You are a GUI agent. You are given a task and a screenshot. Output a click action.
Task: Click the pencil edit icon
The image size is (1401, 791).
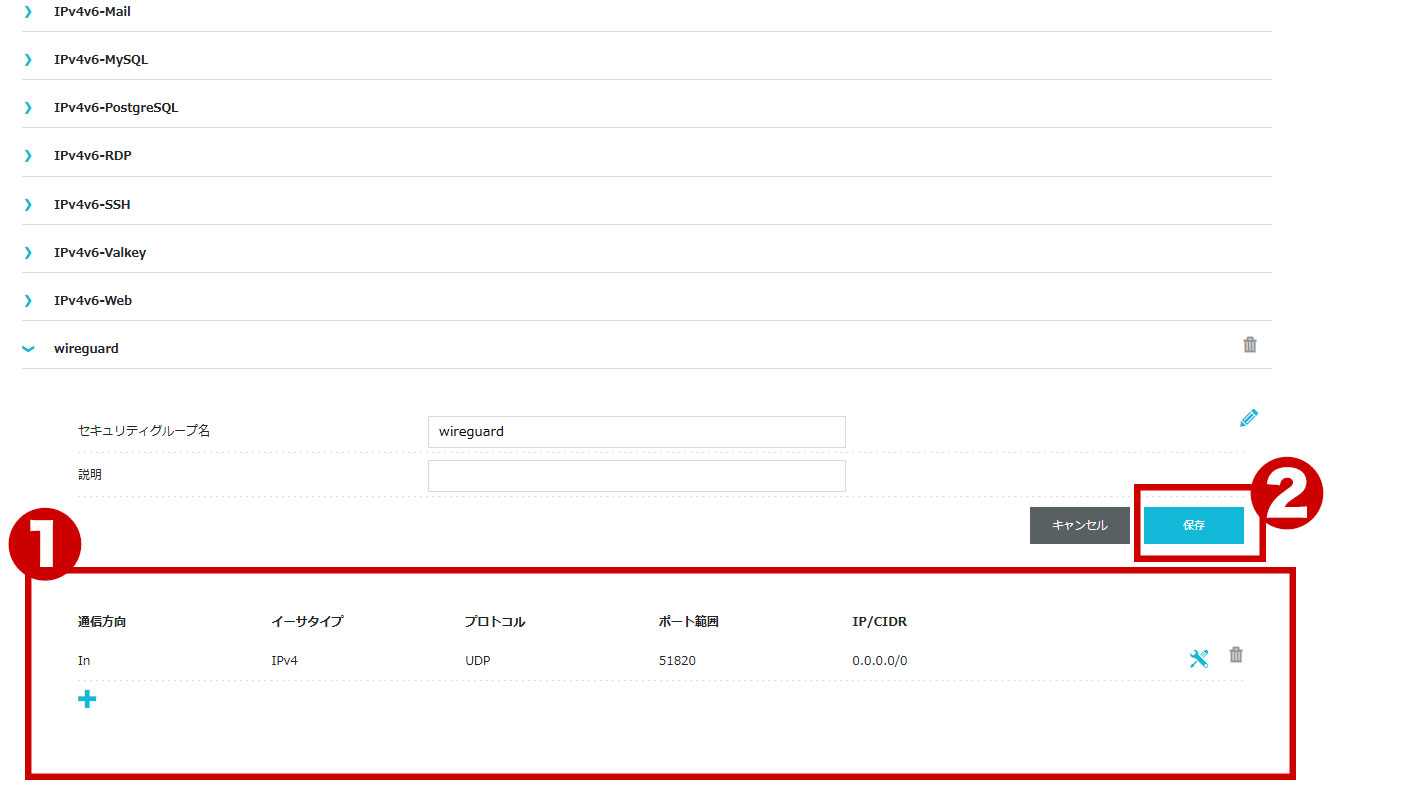[1249, 418]
